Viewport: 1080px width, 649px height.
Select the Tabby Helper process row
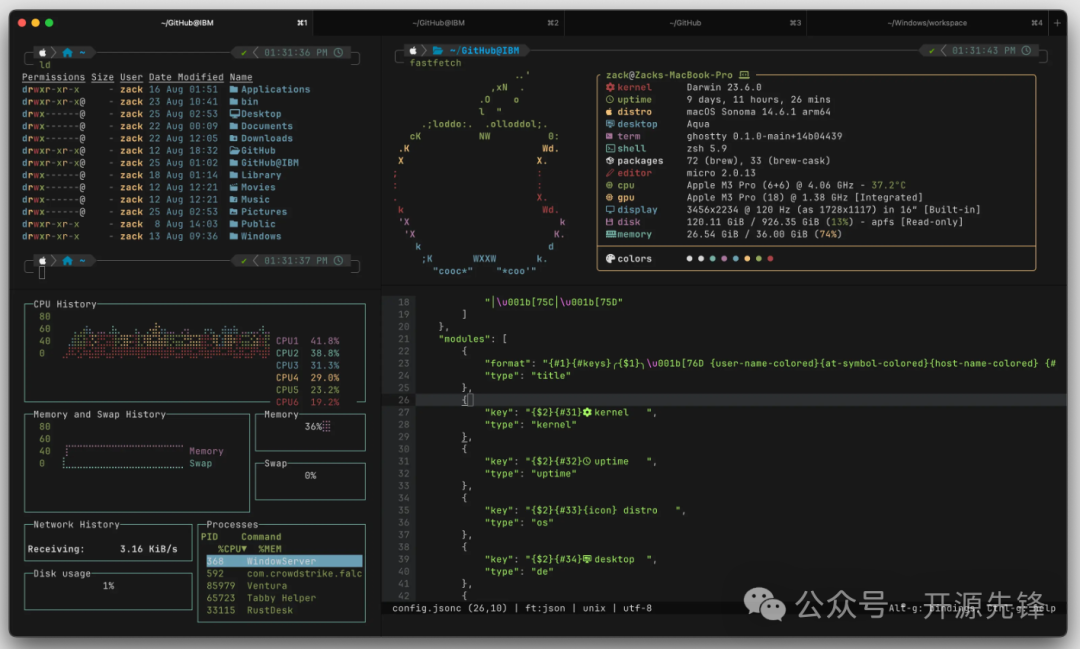point(284,599)
